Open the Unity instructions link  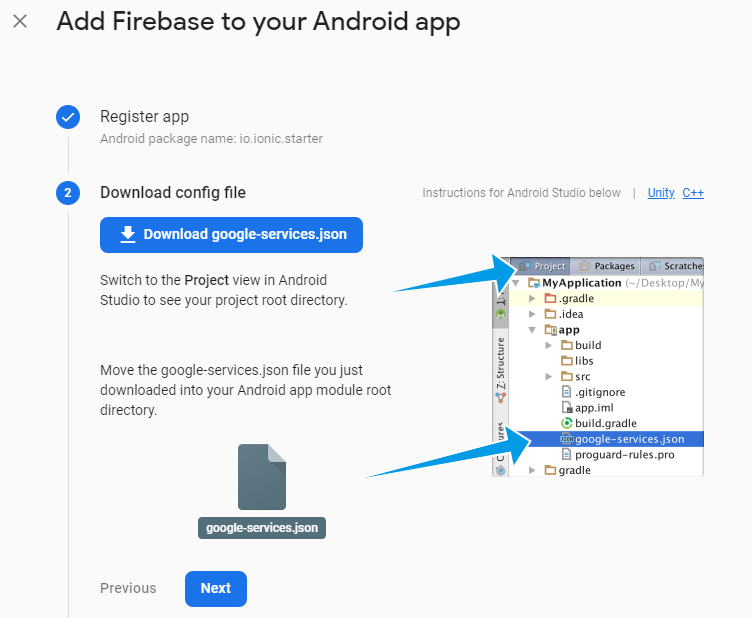(661, 193)
